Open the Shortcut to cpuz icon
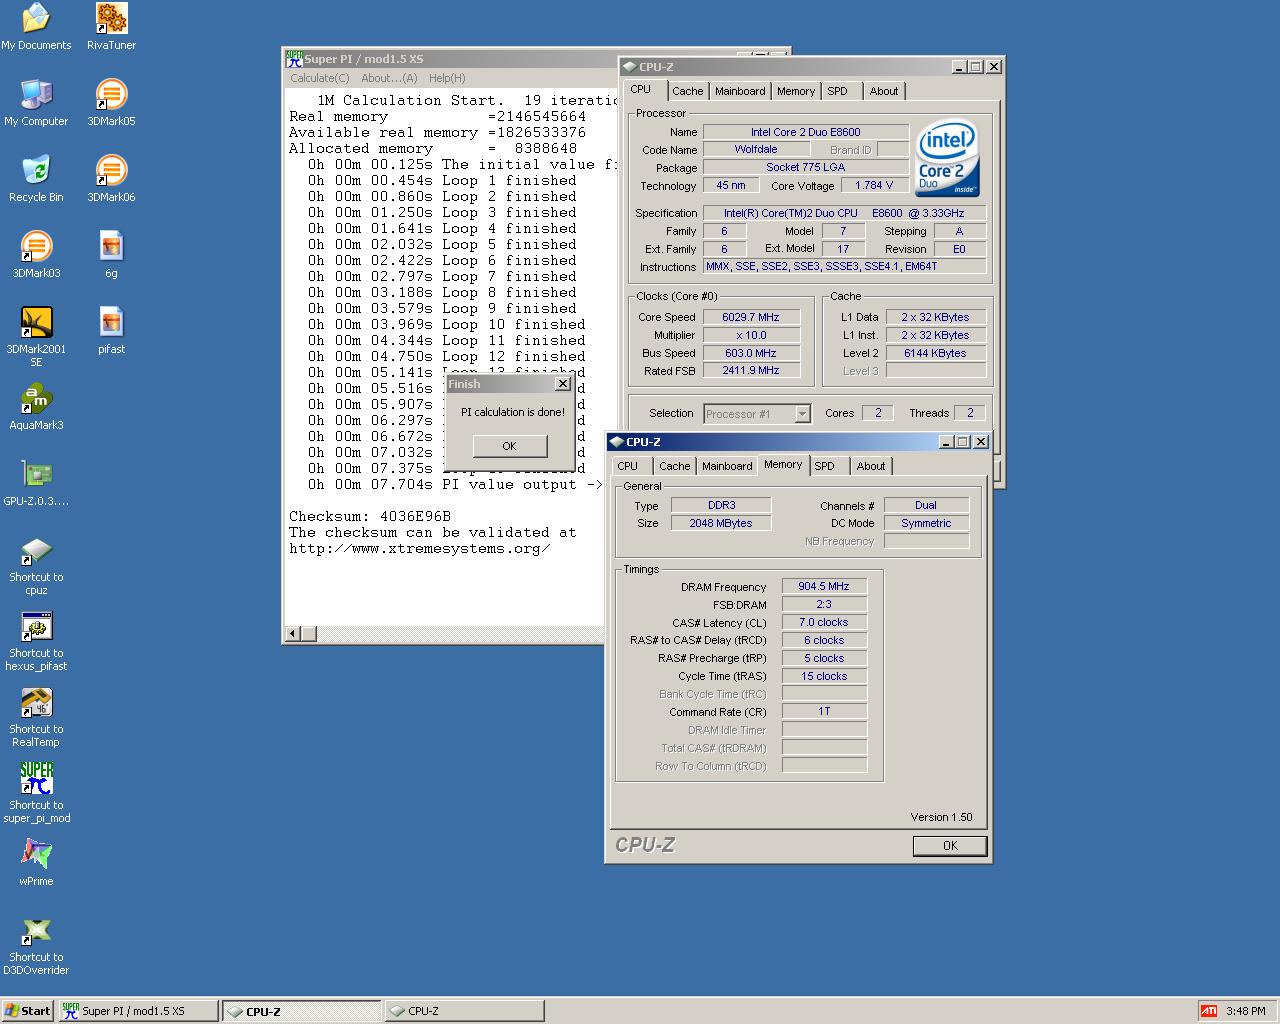Viewport: 1280px width, 1024px height. point(36,566)
